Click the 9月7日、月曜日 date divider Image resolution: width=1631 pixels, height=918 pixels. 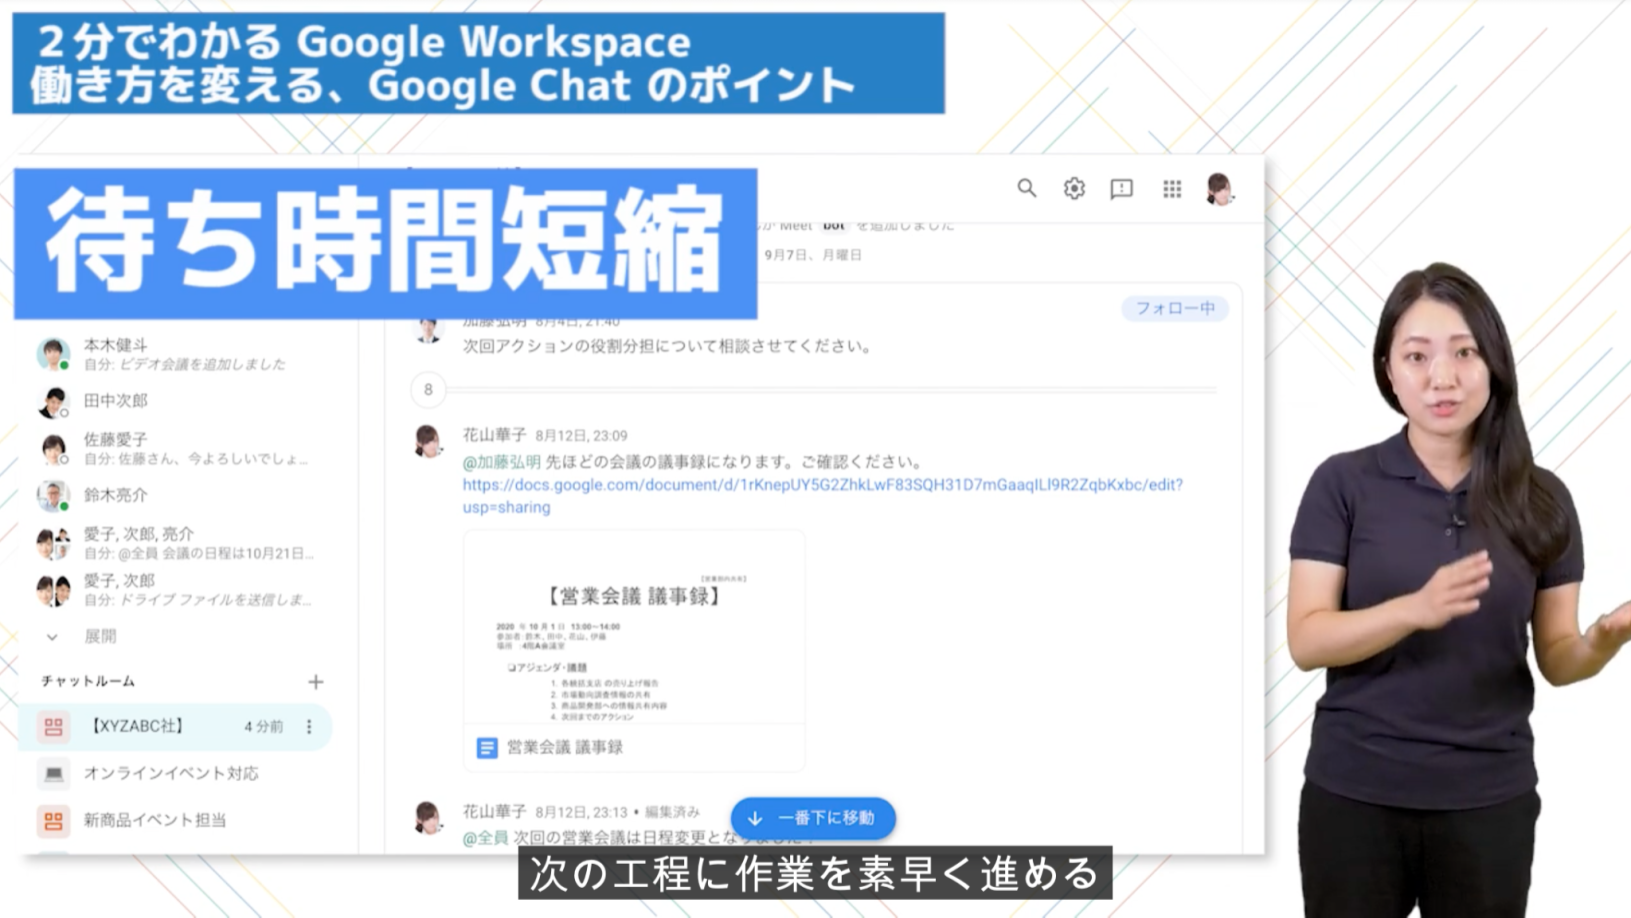pos(812,255)
